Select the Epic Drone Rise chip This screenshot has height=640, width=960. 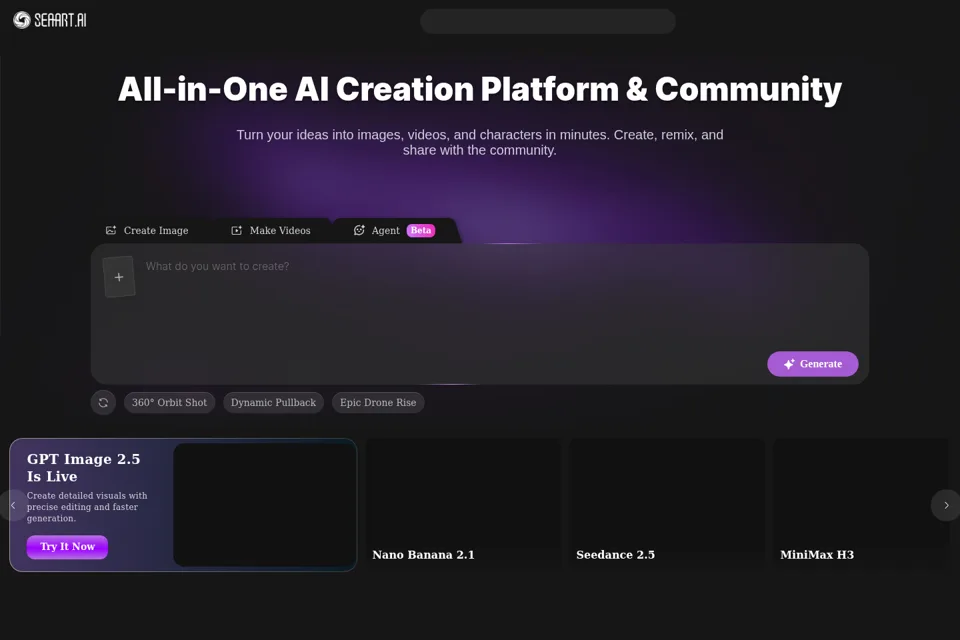point(378,402)
